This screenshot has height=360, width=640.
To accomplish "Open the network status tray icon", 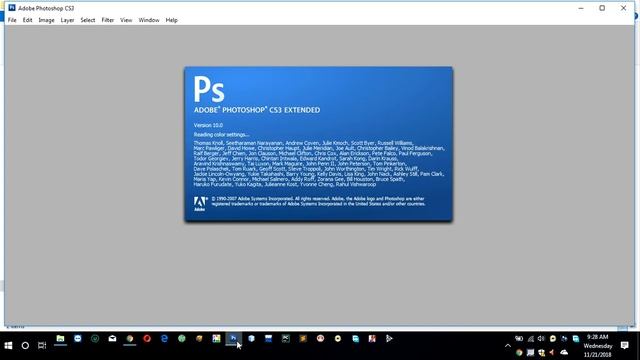I will click(531, 339).
